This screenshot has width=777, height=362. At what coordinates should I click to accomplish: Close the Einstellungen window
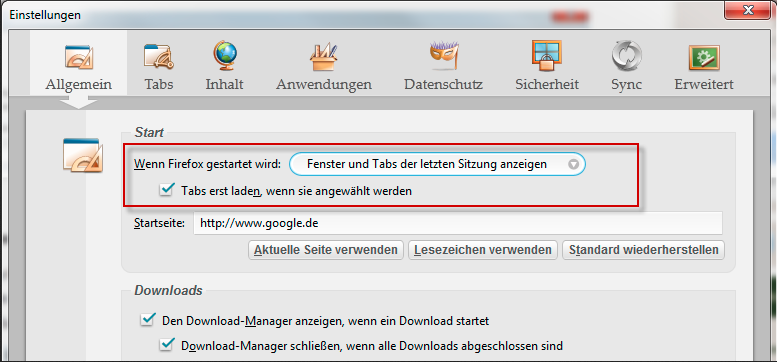pyautogui.click(x=748, y=10)
